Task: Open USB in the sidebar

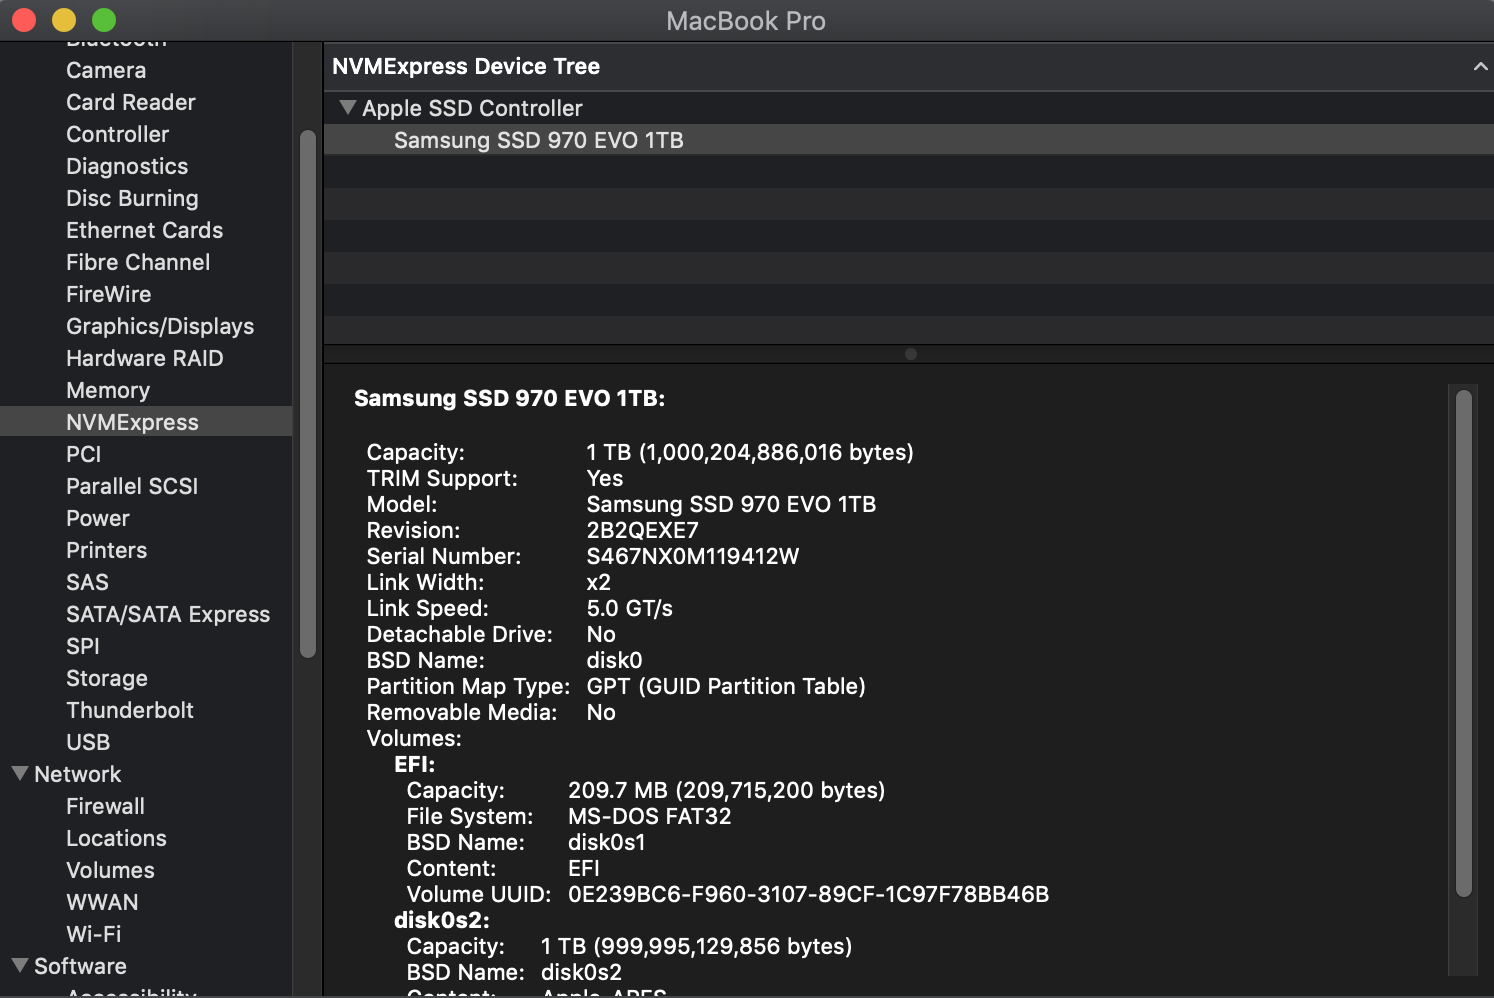Action: 88,742
